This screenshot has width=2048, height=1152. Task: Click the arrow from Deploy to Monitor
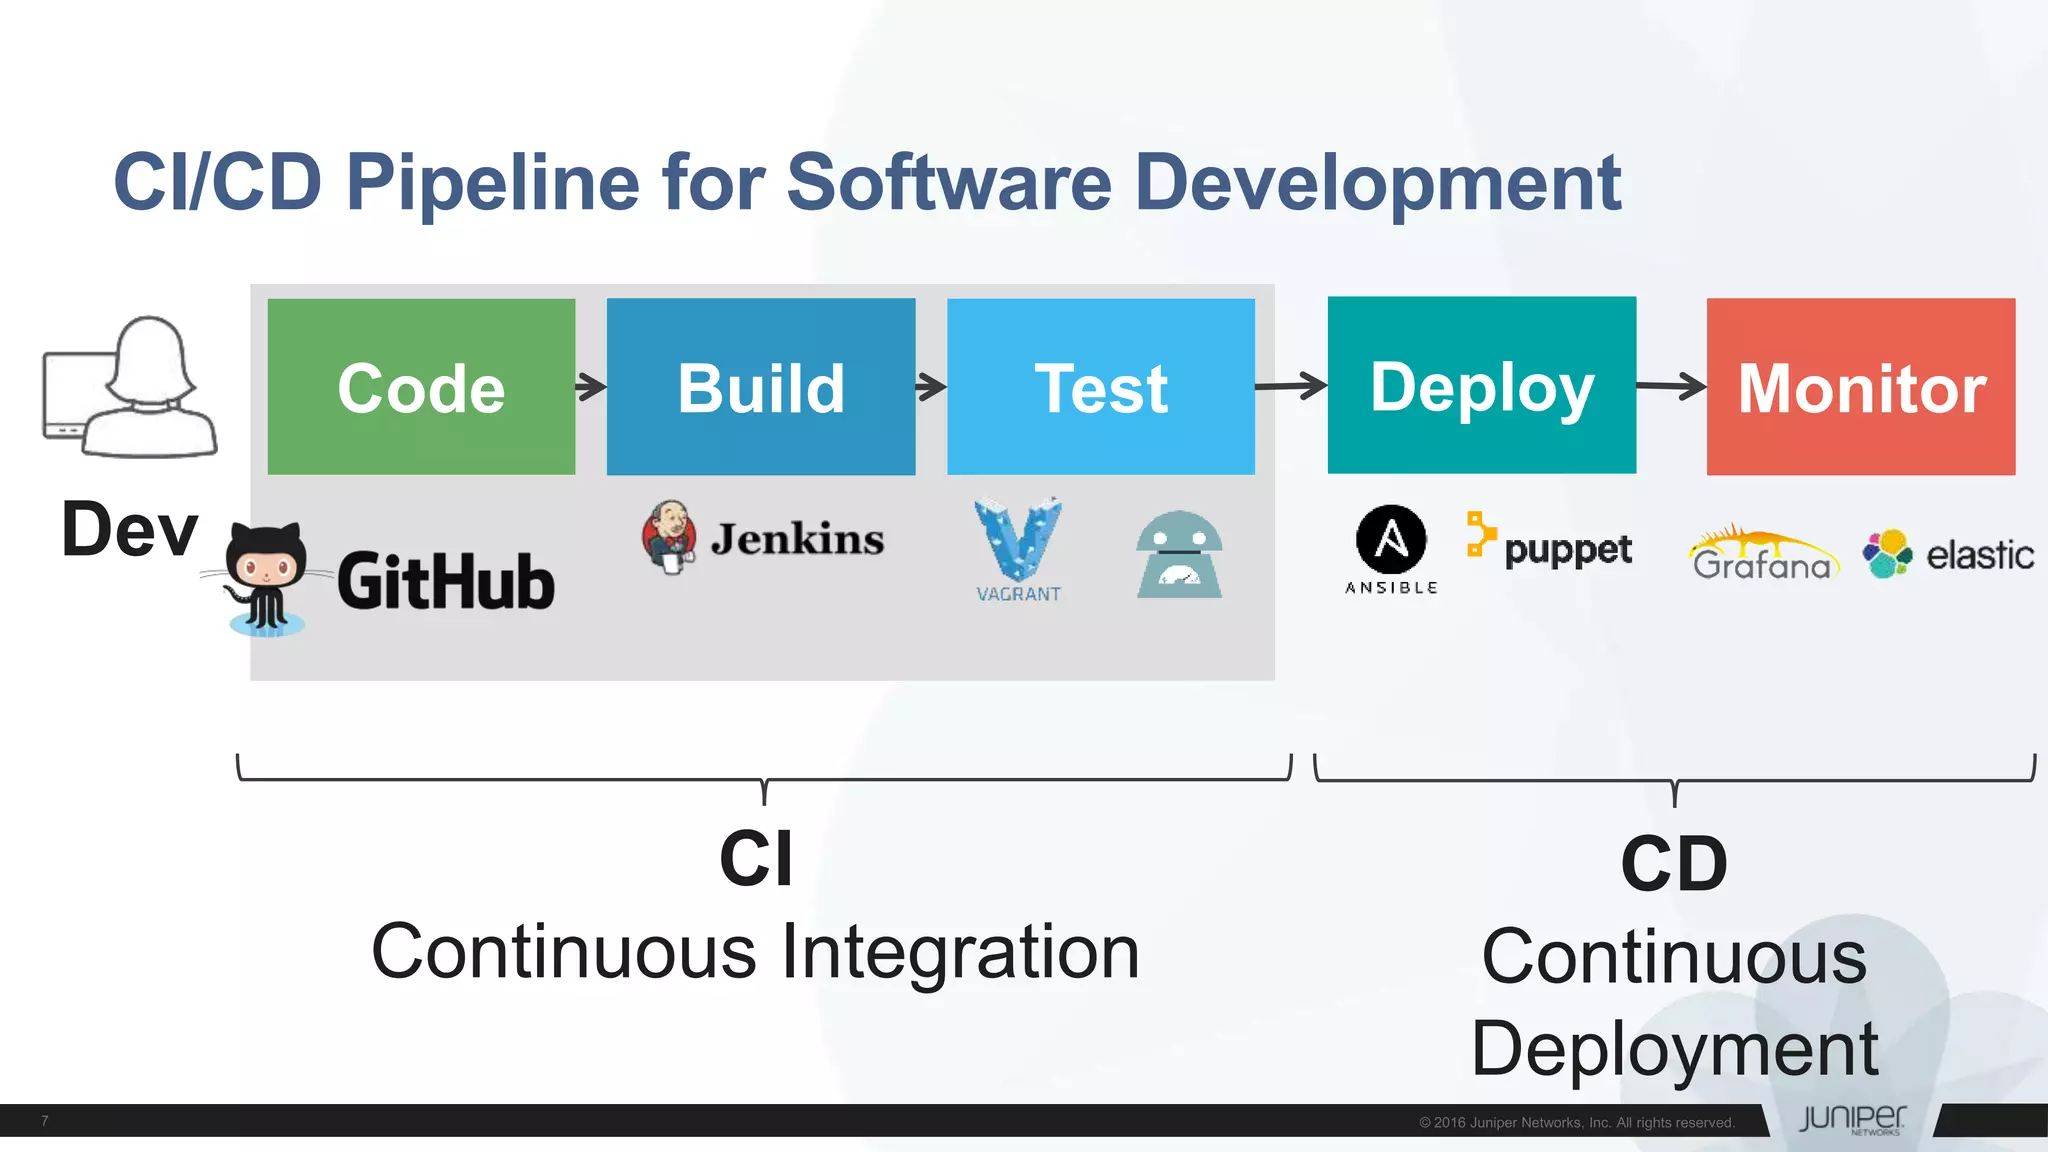point(1672,386)
